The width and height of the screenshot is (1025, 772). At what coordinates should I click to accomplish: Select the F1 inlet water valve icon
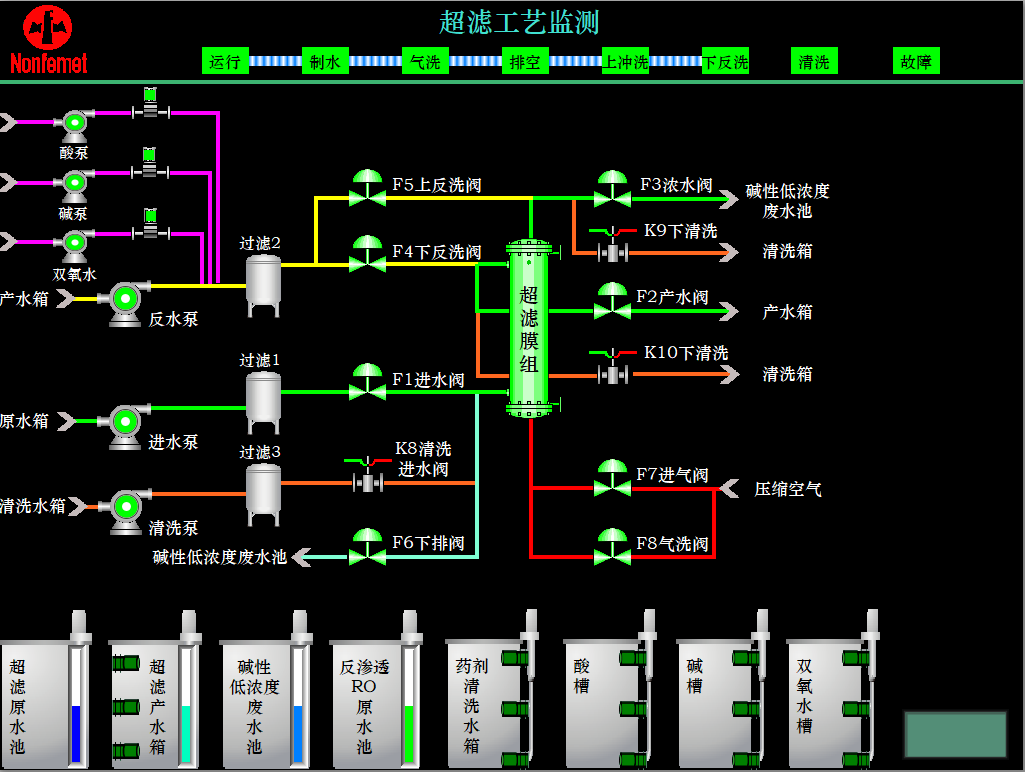coord(368,382)
